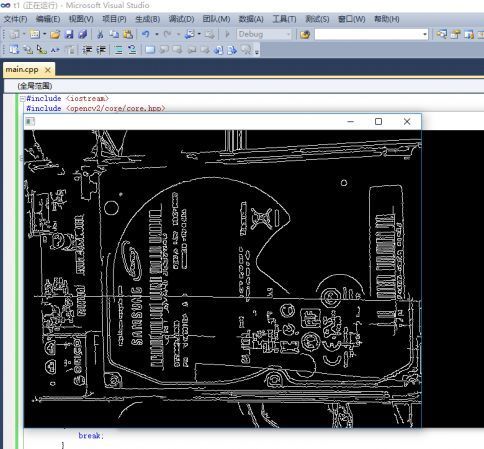
Task: Click the Save All icon
Action: click(82, 34)
